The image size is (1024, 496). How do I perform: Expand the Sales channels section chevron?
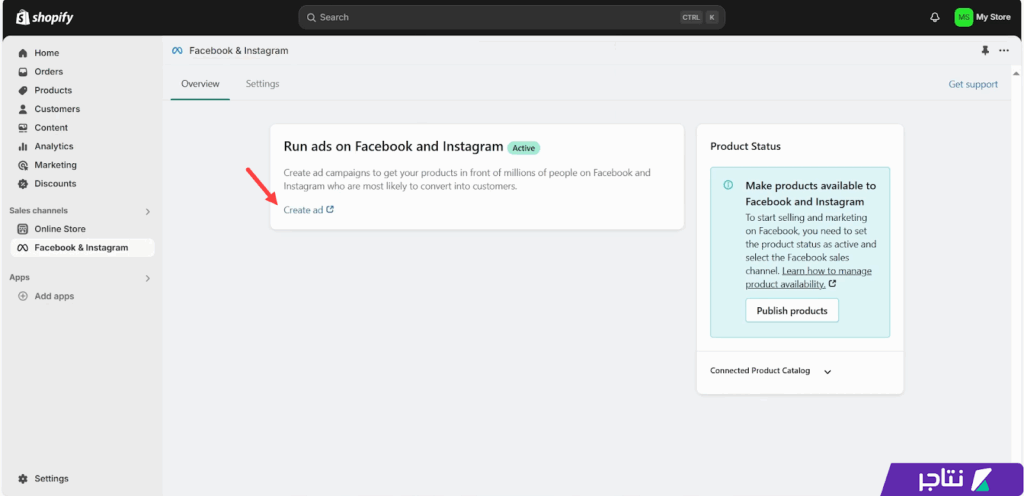coord(148,211)
